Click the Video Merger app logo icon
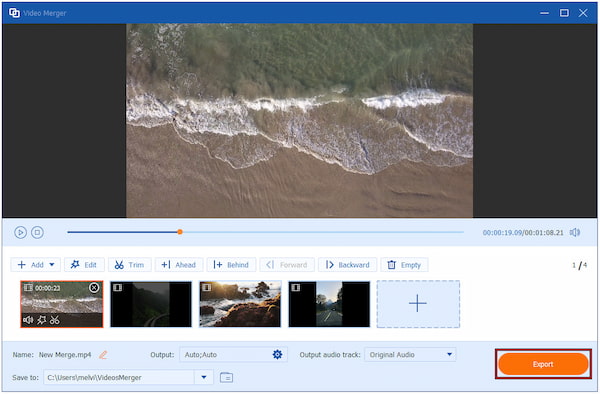The width and height of the screenshot is (600, 394). click(x=14, y=13)
